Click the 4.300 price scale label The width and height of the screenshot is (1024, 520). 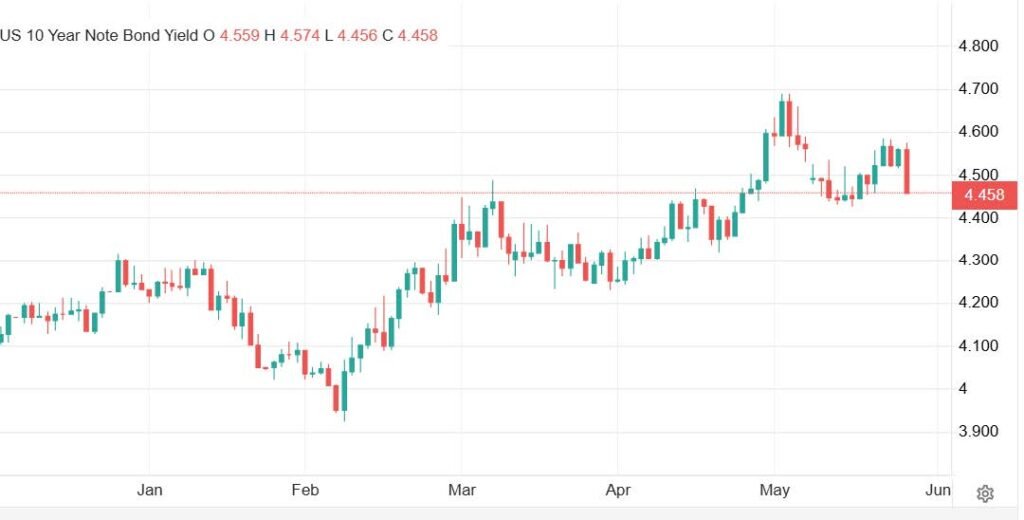pyautogui.click(x=978, y=260)
